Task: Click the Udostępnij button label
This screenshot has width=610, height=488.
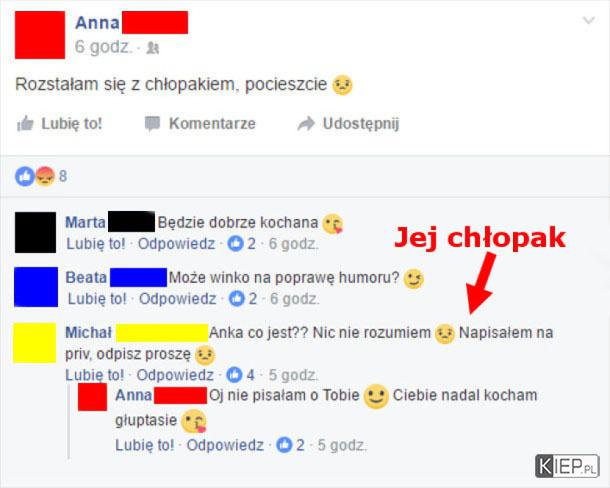Action: (361, 124)
